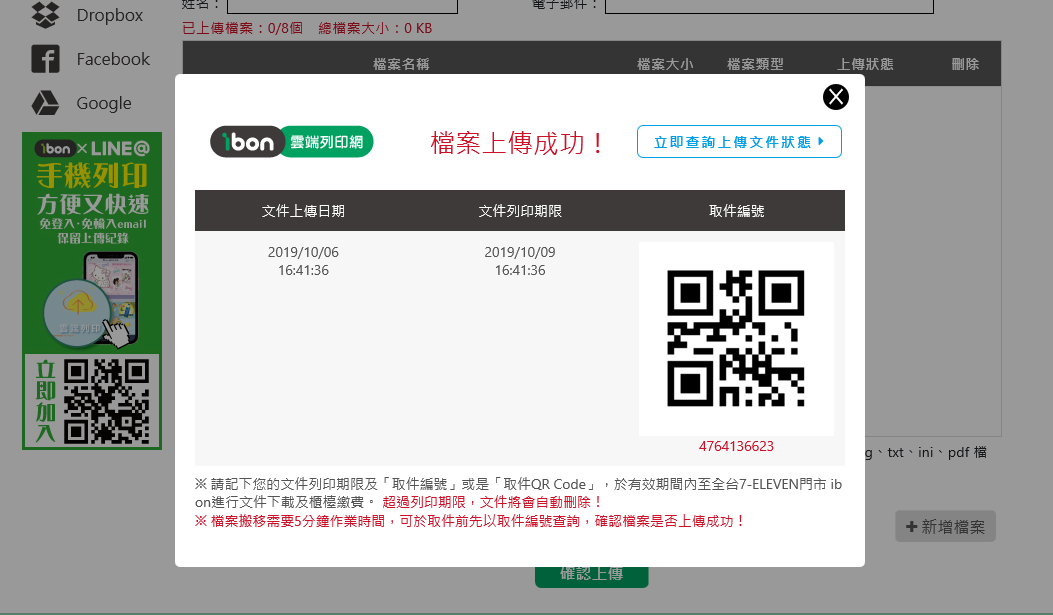
Task: Click the LINE@ join QR code
Action: [x=107, y=401]
